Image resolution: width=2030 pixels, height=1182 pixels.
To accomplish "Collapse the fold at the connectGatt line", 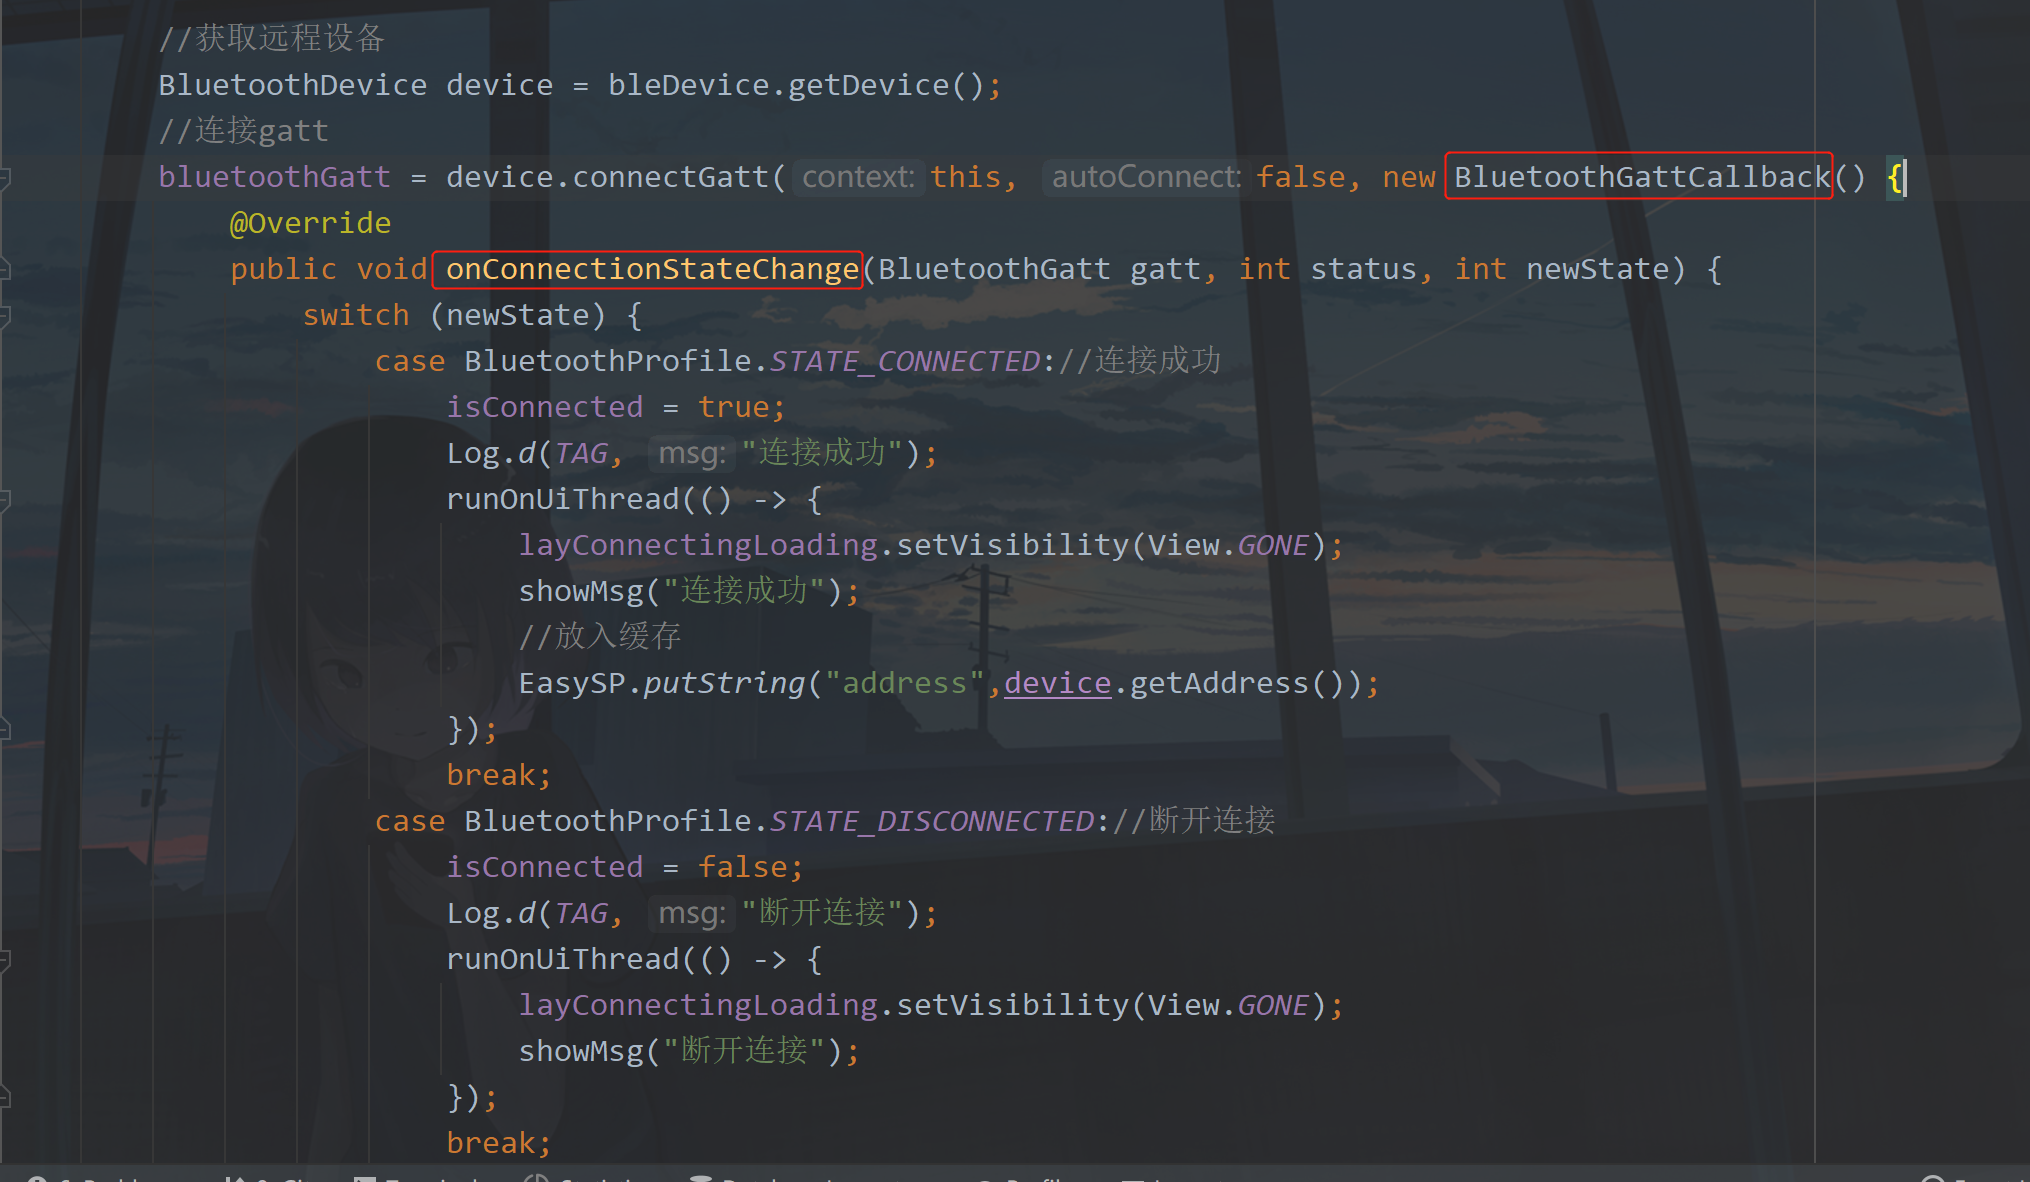I will coord(5,178).
